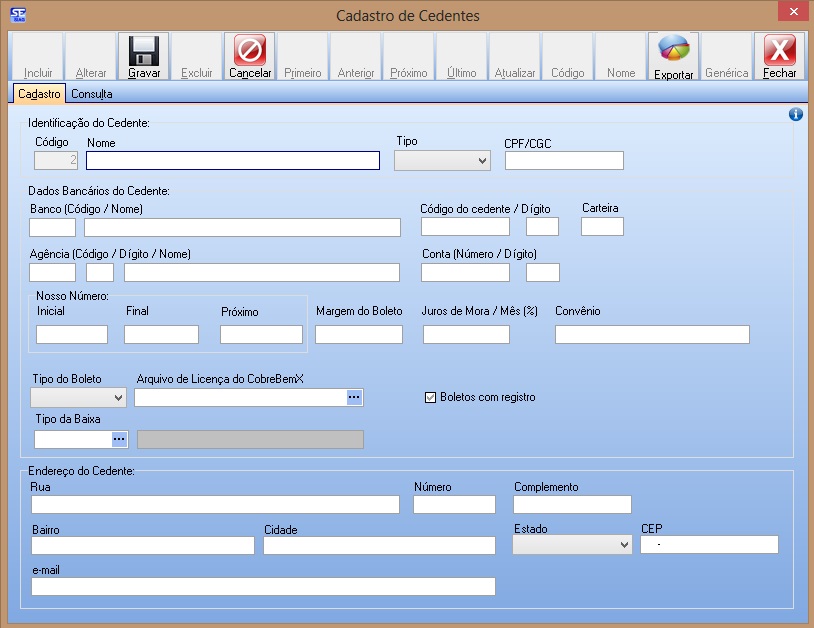The height and width of the screenshot is (628, 814).
Task: Click the e-mail input field
Action: click(x=263, y=586)
